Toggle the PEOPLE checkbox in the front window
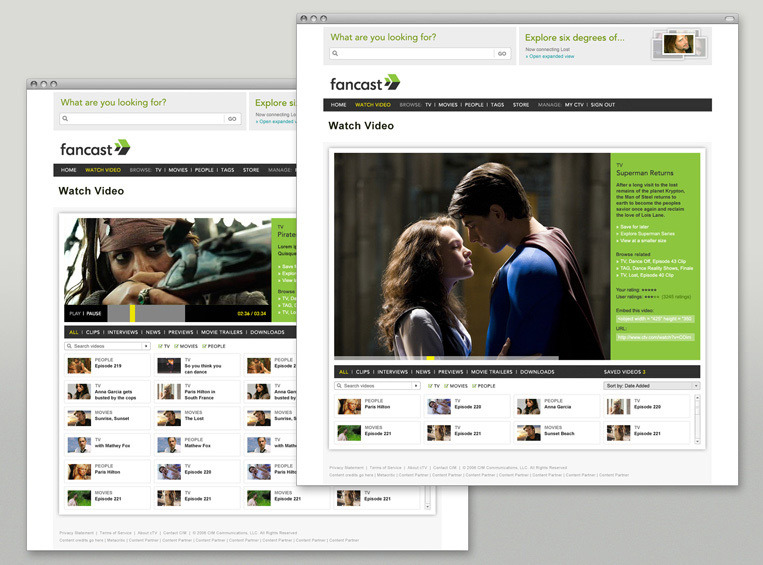Image resolution: width=763 pixels, height=565 pixels. pyautogui.click(x=474, y=386)
